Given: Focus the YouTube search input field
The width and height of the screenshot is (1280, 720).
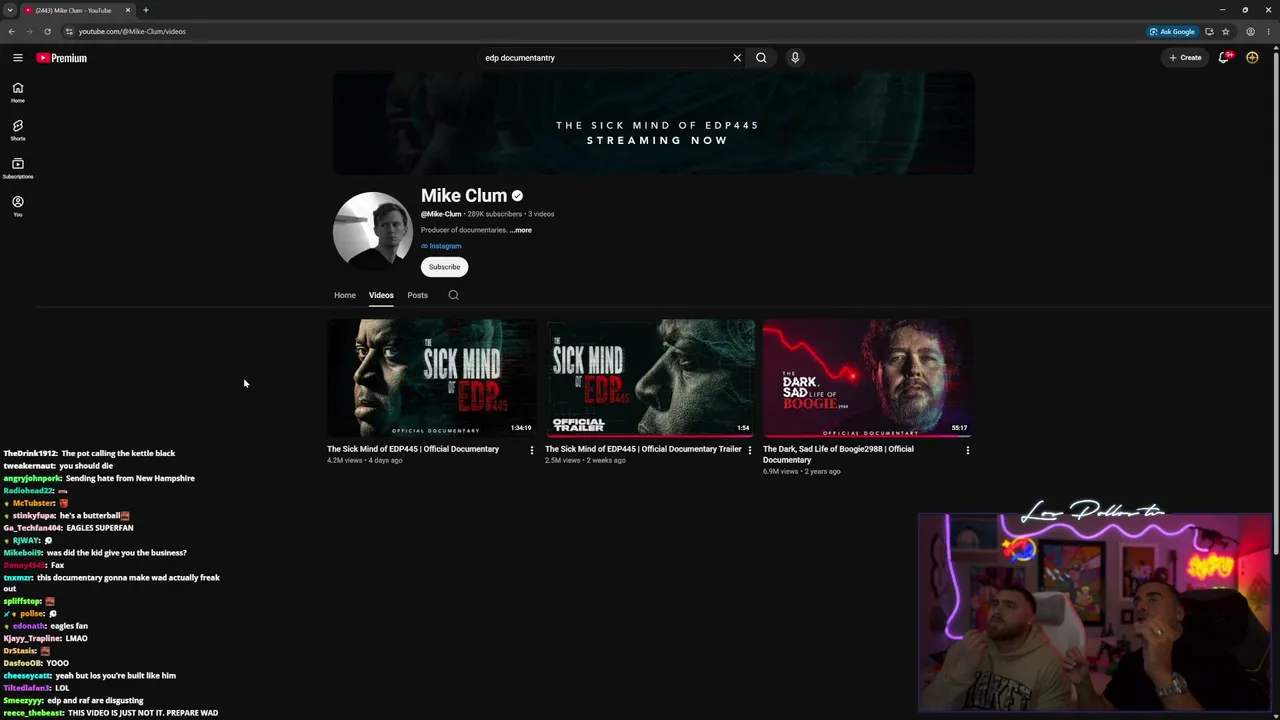Looking at the screenshot, I should (x=605, y=58).
